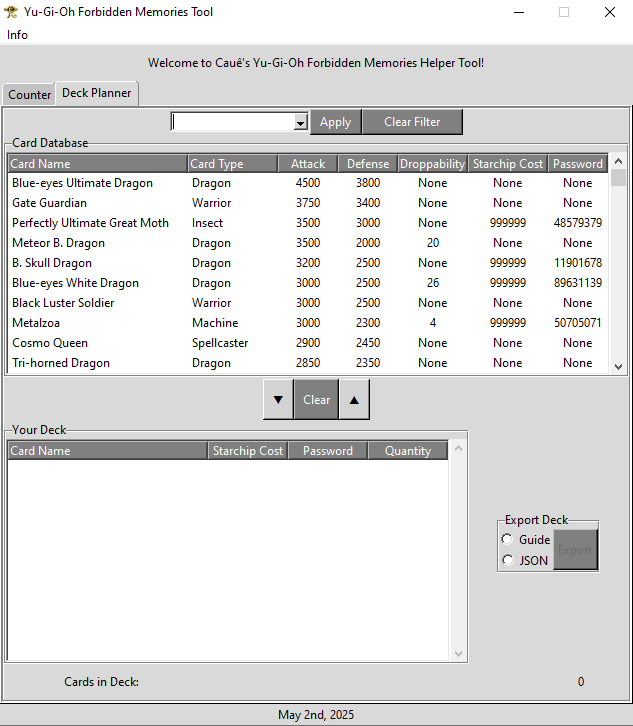Switch to the Deck Planner tab

pos(97,93)
